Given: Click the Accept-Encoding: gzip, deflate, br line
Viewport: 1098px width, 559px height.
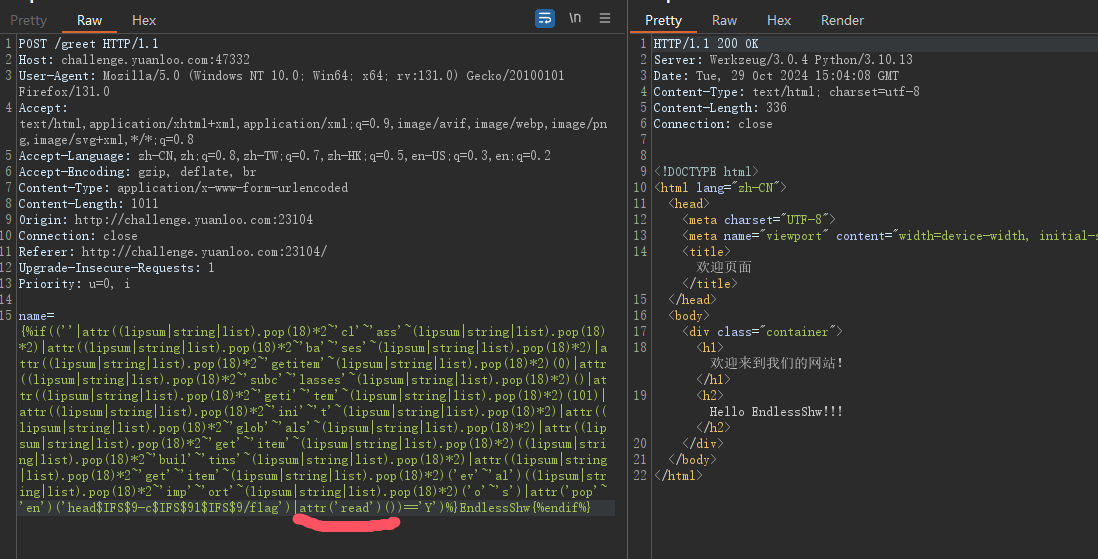Looking at the screenshot, I should pyautogui.click(x=137, y=172).
